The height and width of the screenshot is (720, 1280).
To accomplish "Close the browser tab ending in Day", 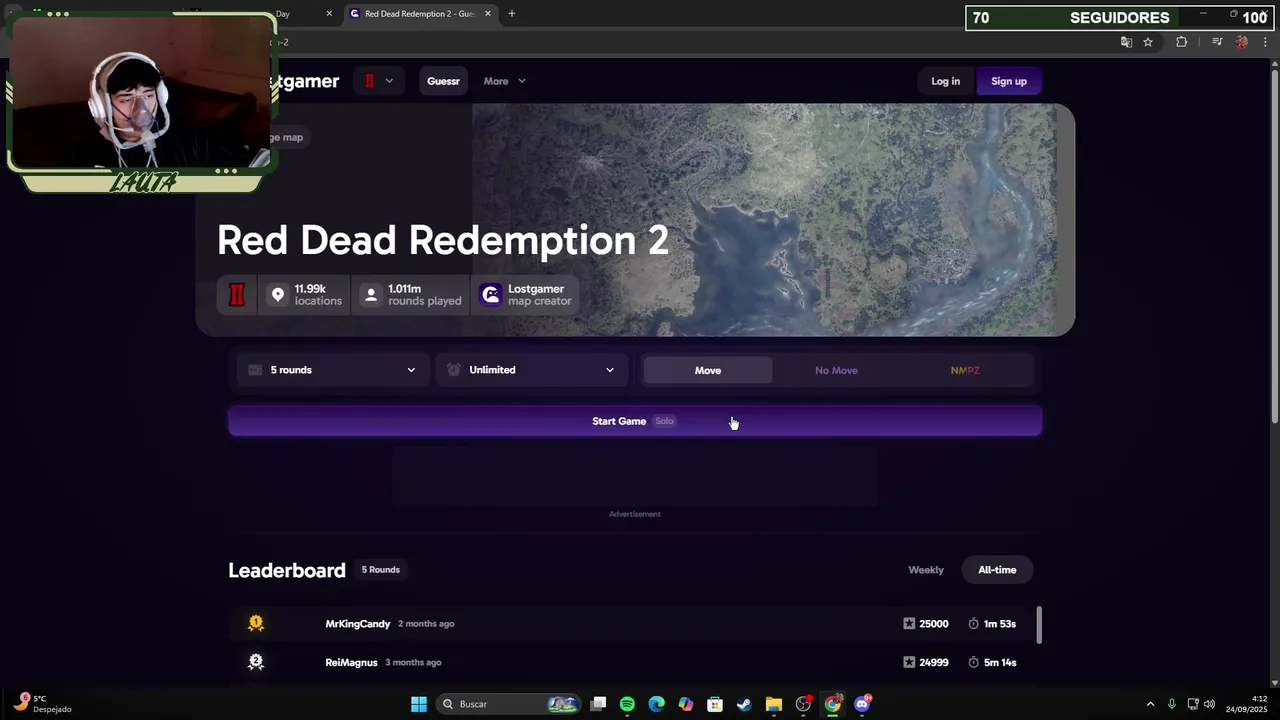I will point(329,14).
